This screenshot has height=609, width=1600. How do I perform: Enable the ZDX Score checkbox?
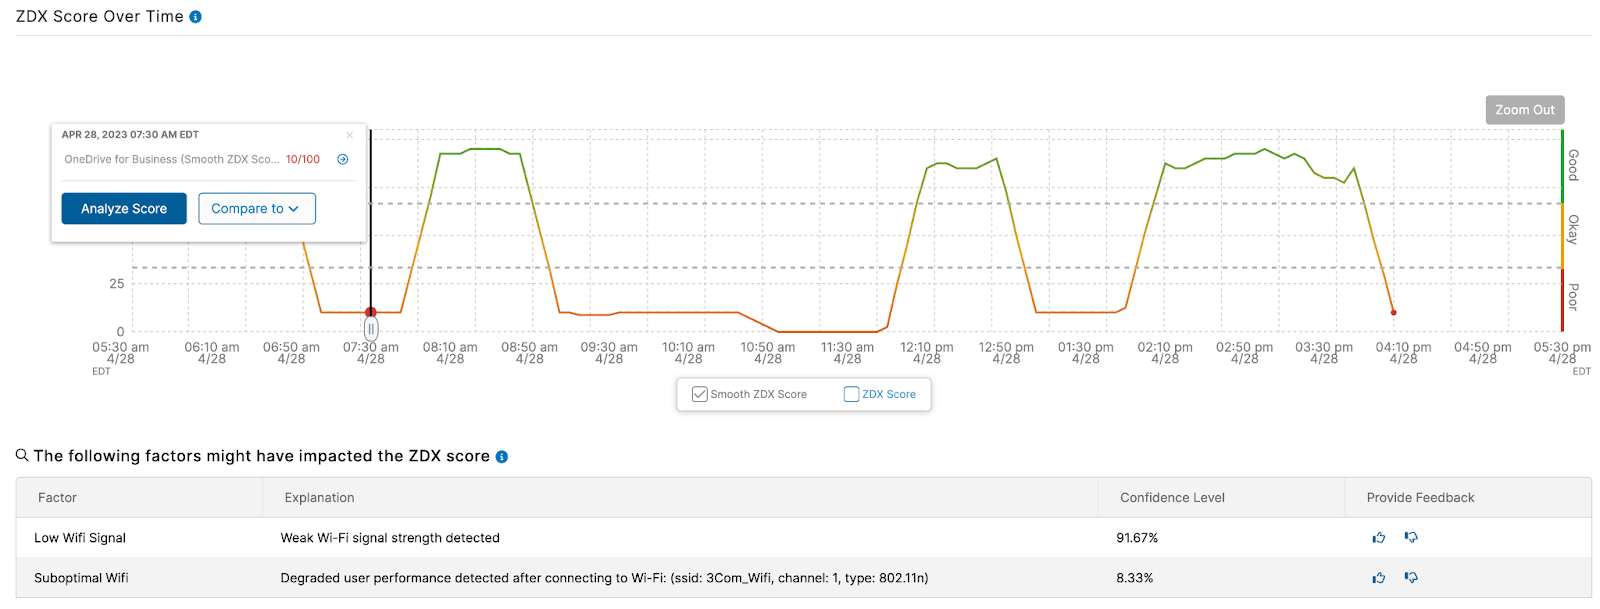[x=851, y=394]
